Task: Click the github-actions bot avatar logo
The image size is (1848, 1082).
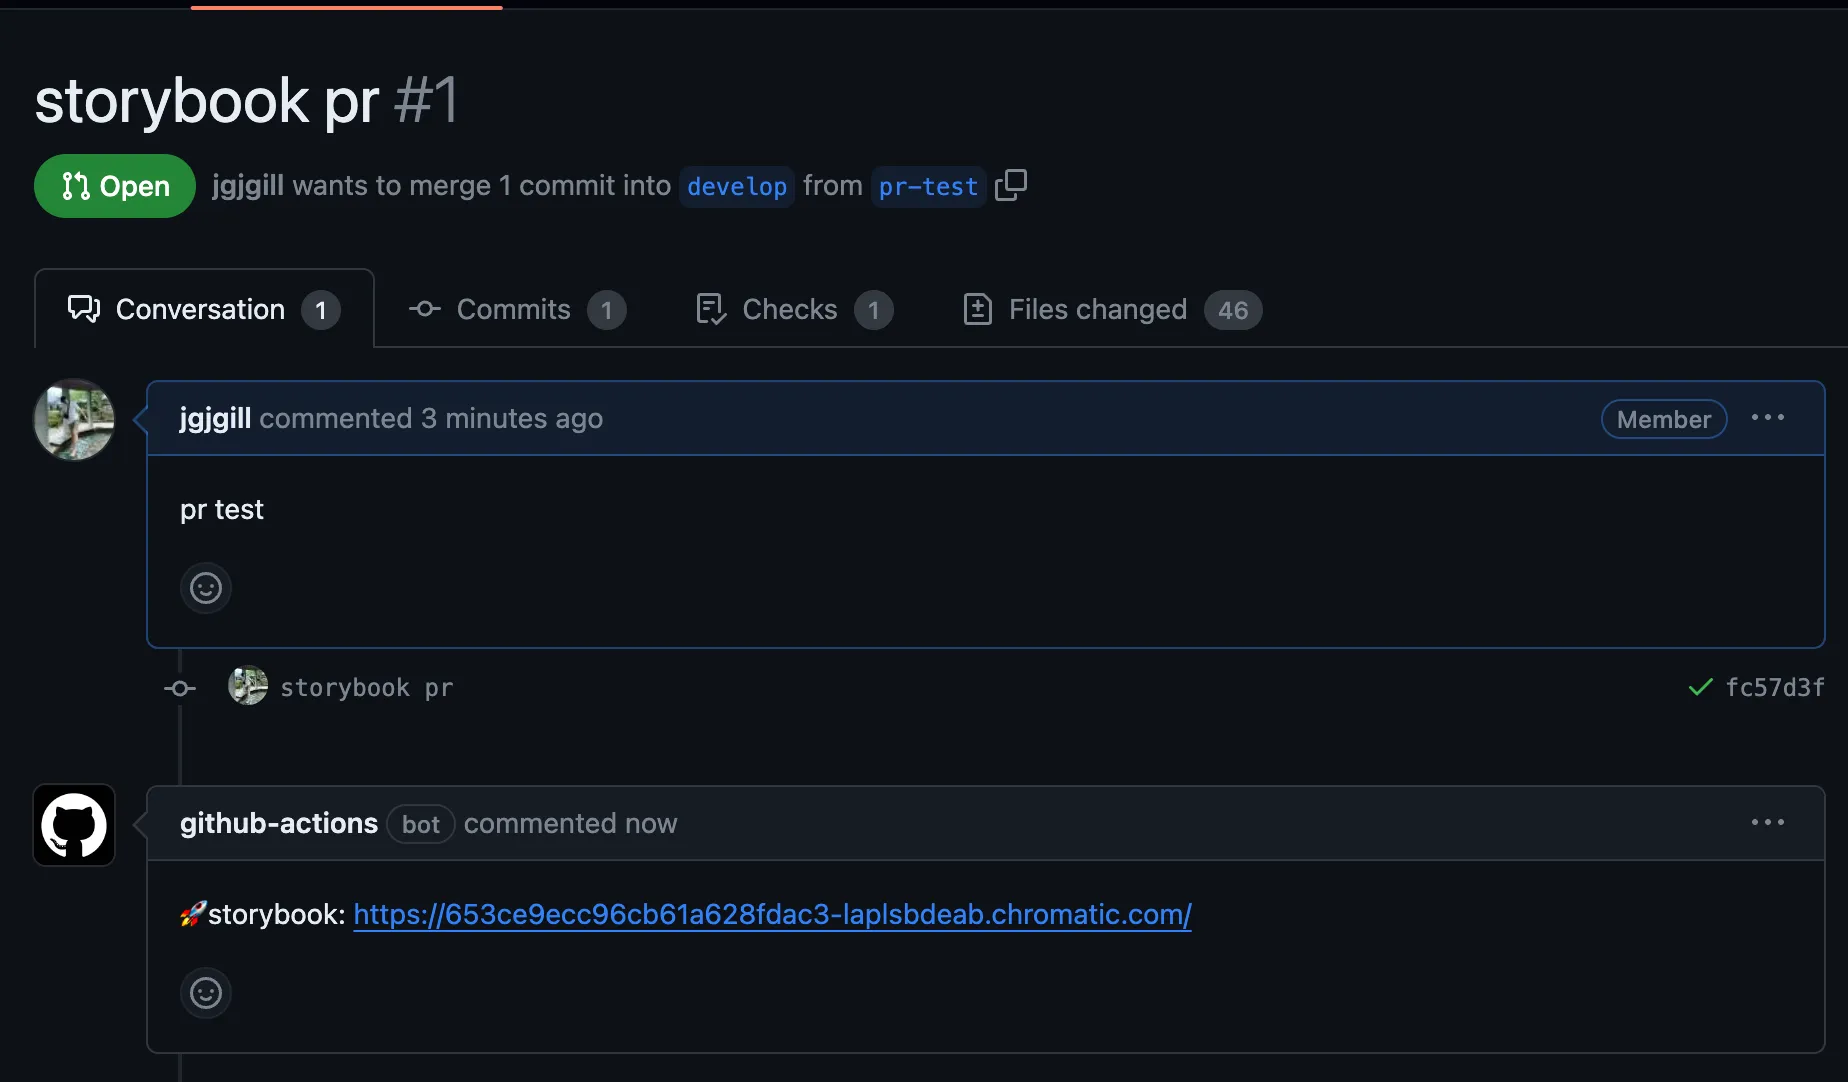Action: 74,825
